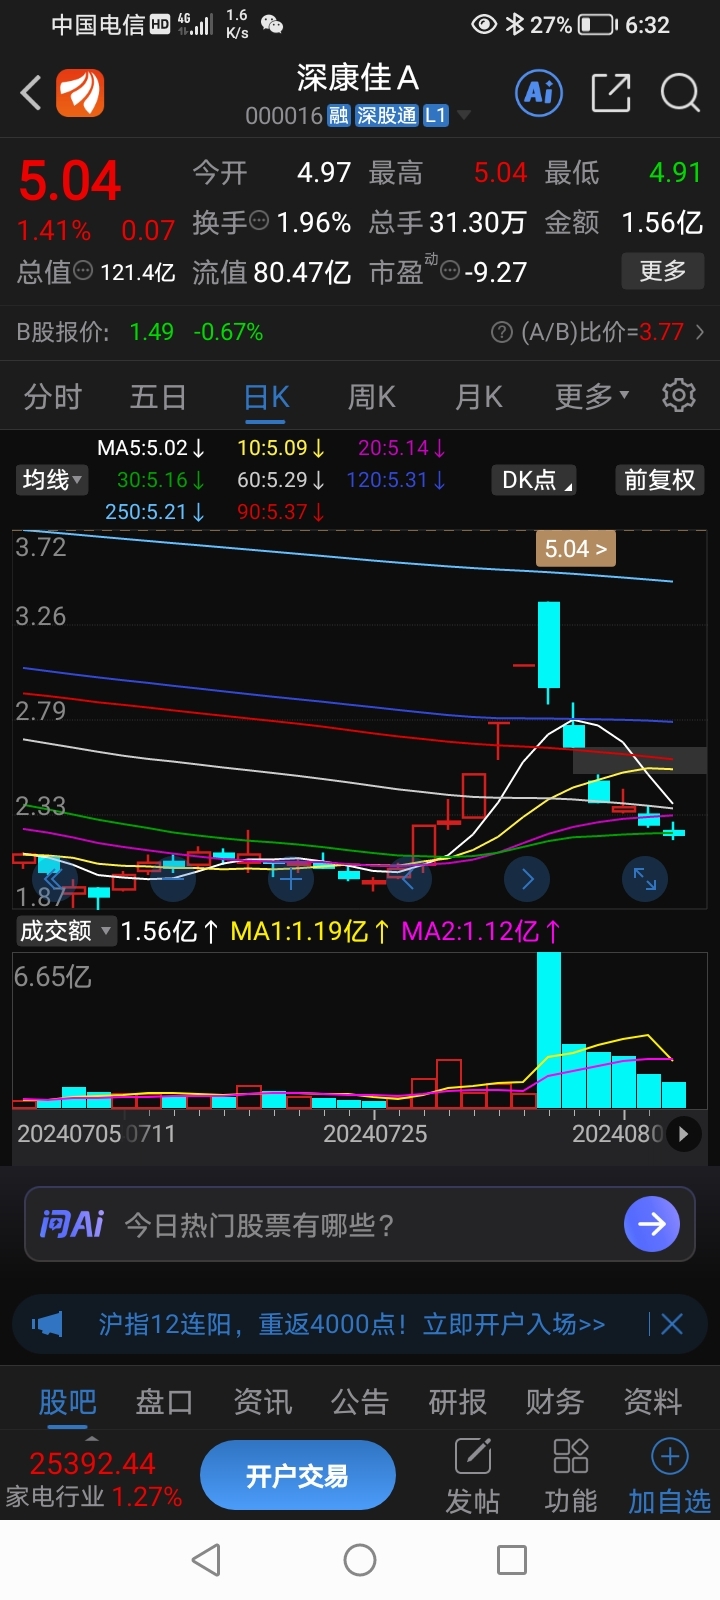
Task: Expand A/B比价 row chevron
Action: pyautogui.click(x=700, y=332)
